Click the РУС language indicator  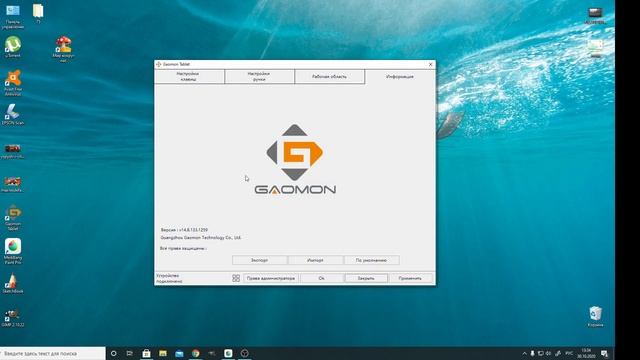click(x=569, y=353)
